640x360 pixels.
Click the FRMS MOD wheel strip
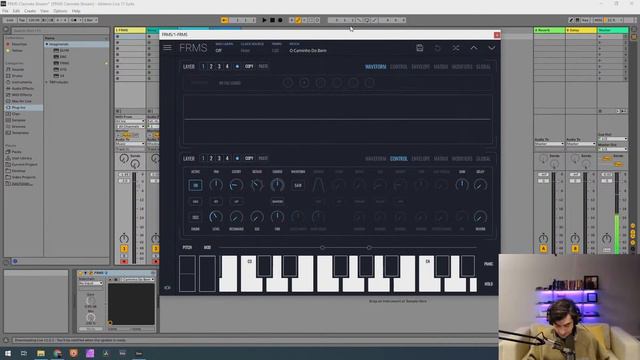[207, 273]
